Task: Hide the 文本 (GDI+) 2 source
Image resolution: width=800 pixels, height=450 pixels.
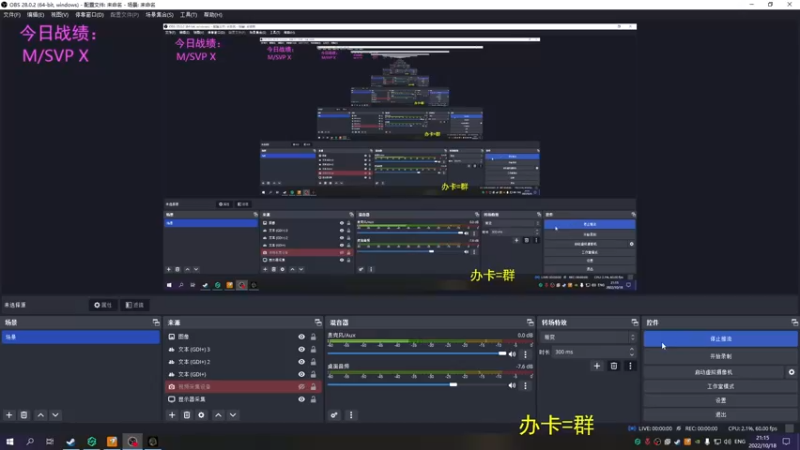Action: coord(302,362)
